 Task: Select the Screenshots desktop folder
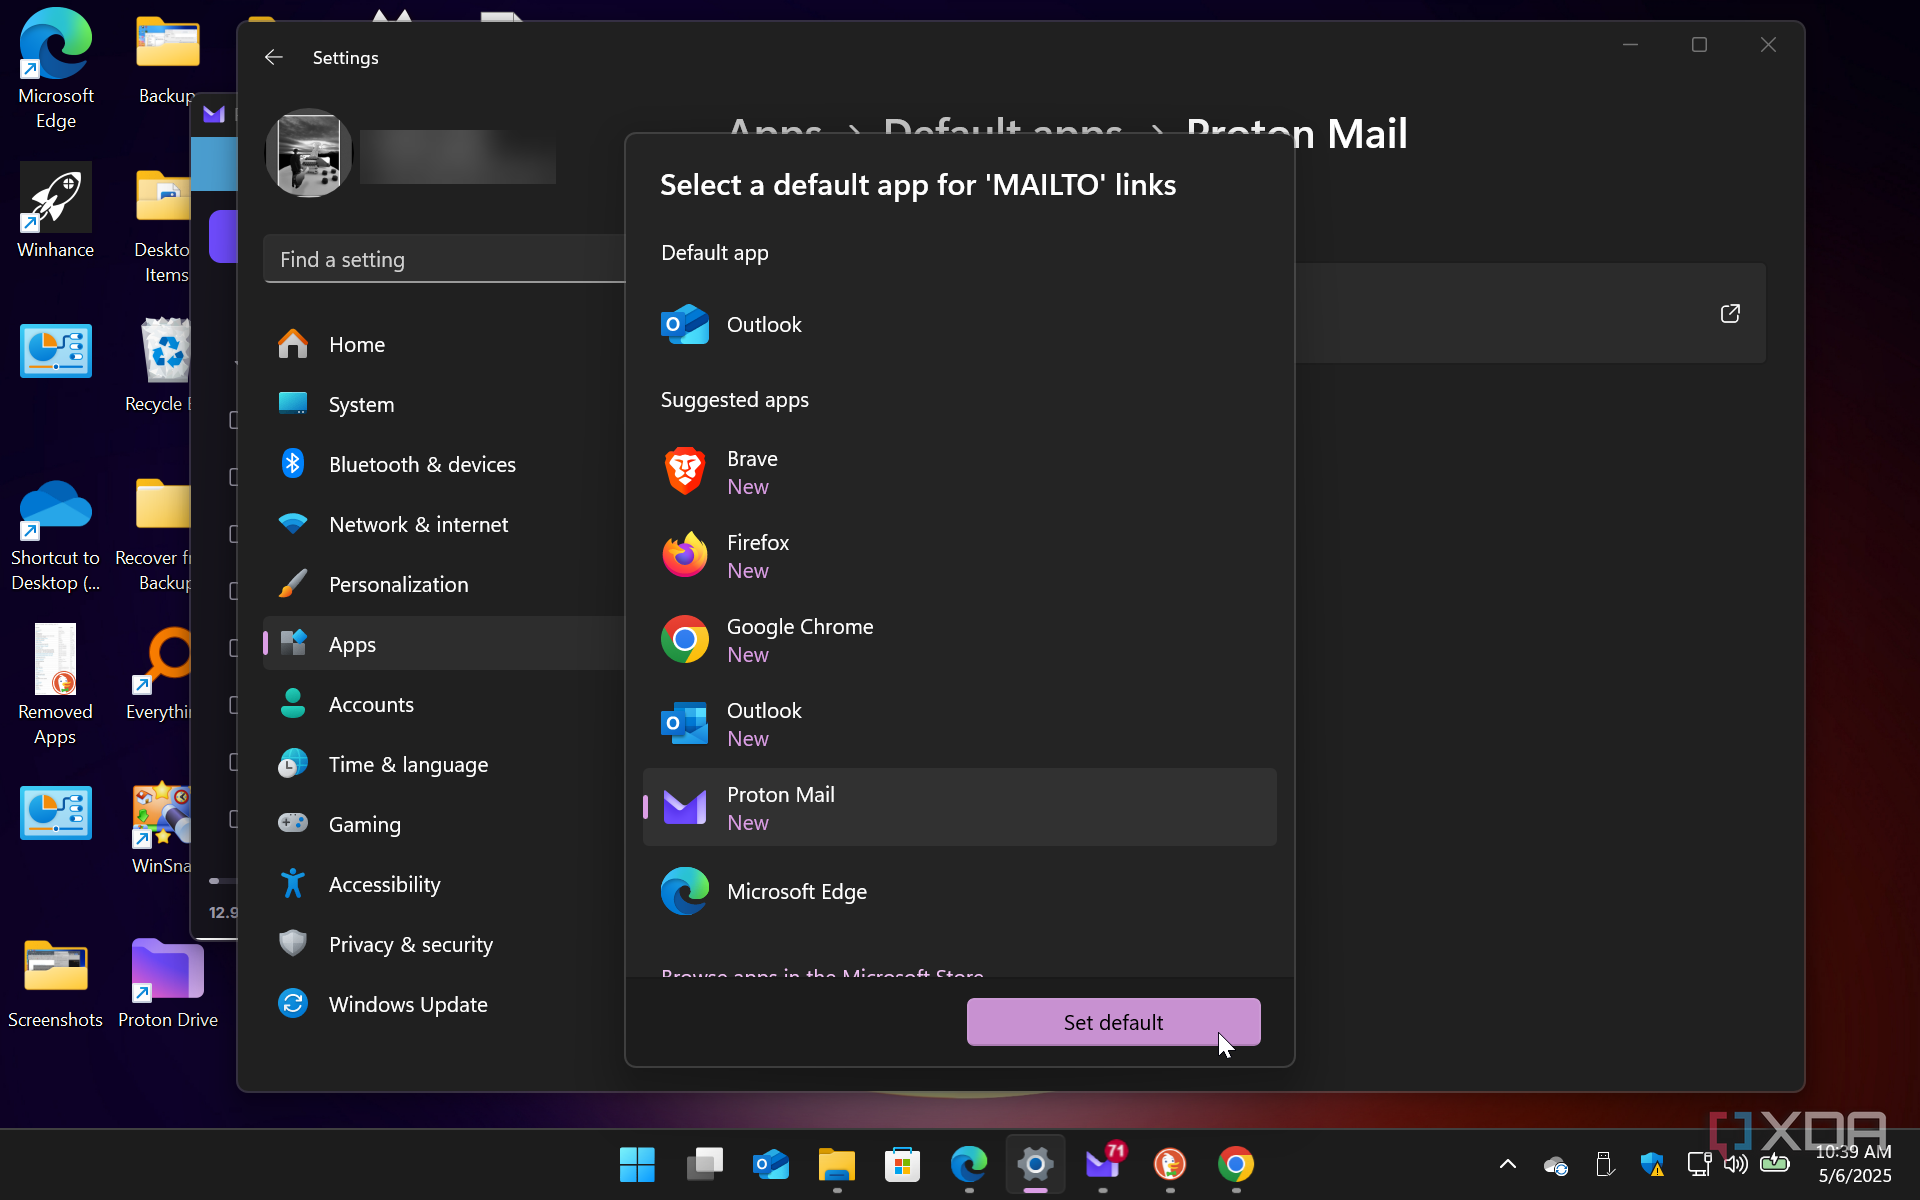tap(56, 983)
